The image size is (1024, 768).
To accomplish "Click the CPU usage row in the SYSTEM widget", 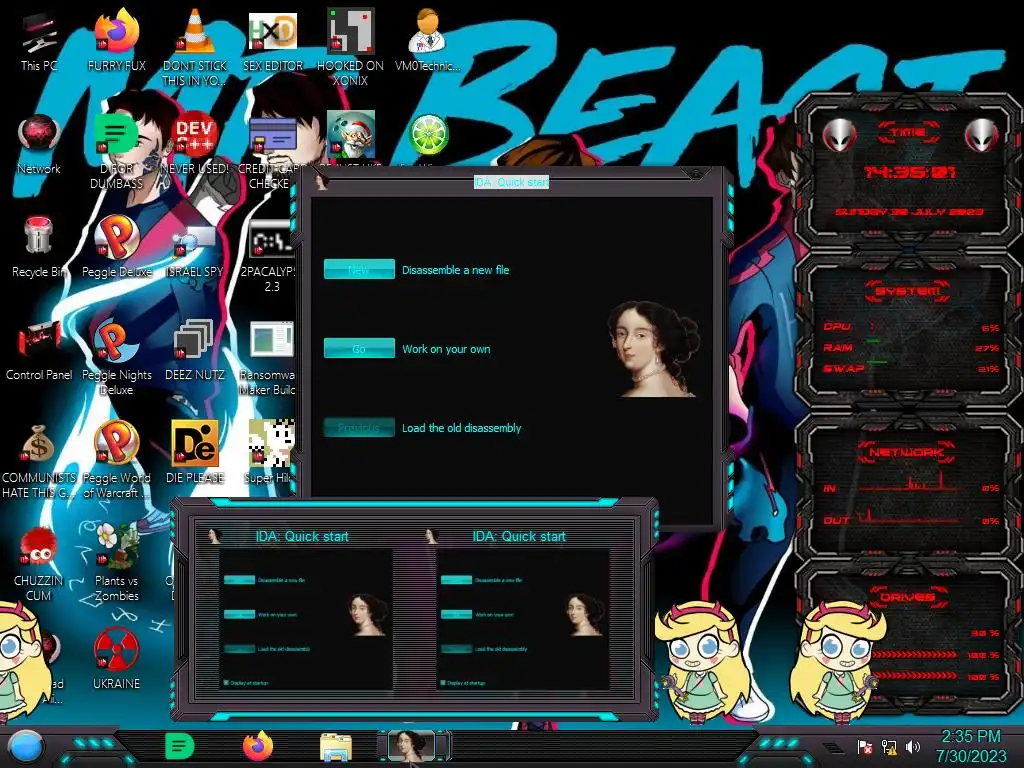I will [911, 327].
